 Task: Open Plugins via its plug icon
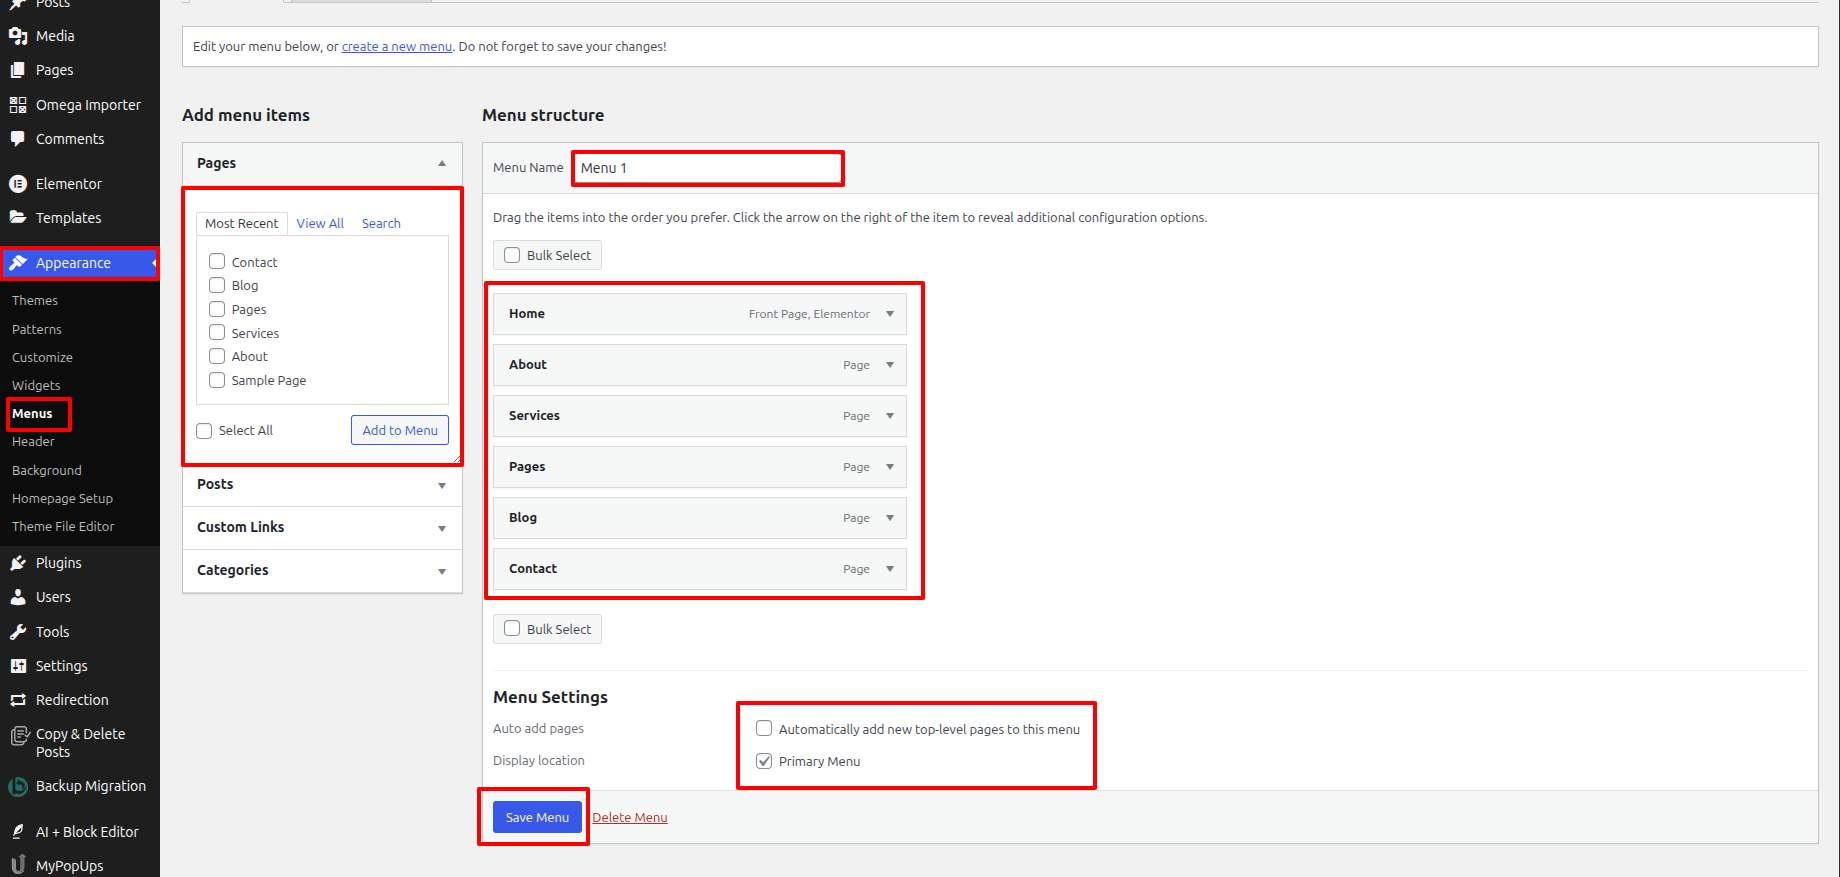tap(18, 563)
